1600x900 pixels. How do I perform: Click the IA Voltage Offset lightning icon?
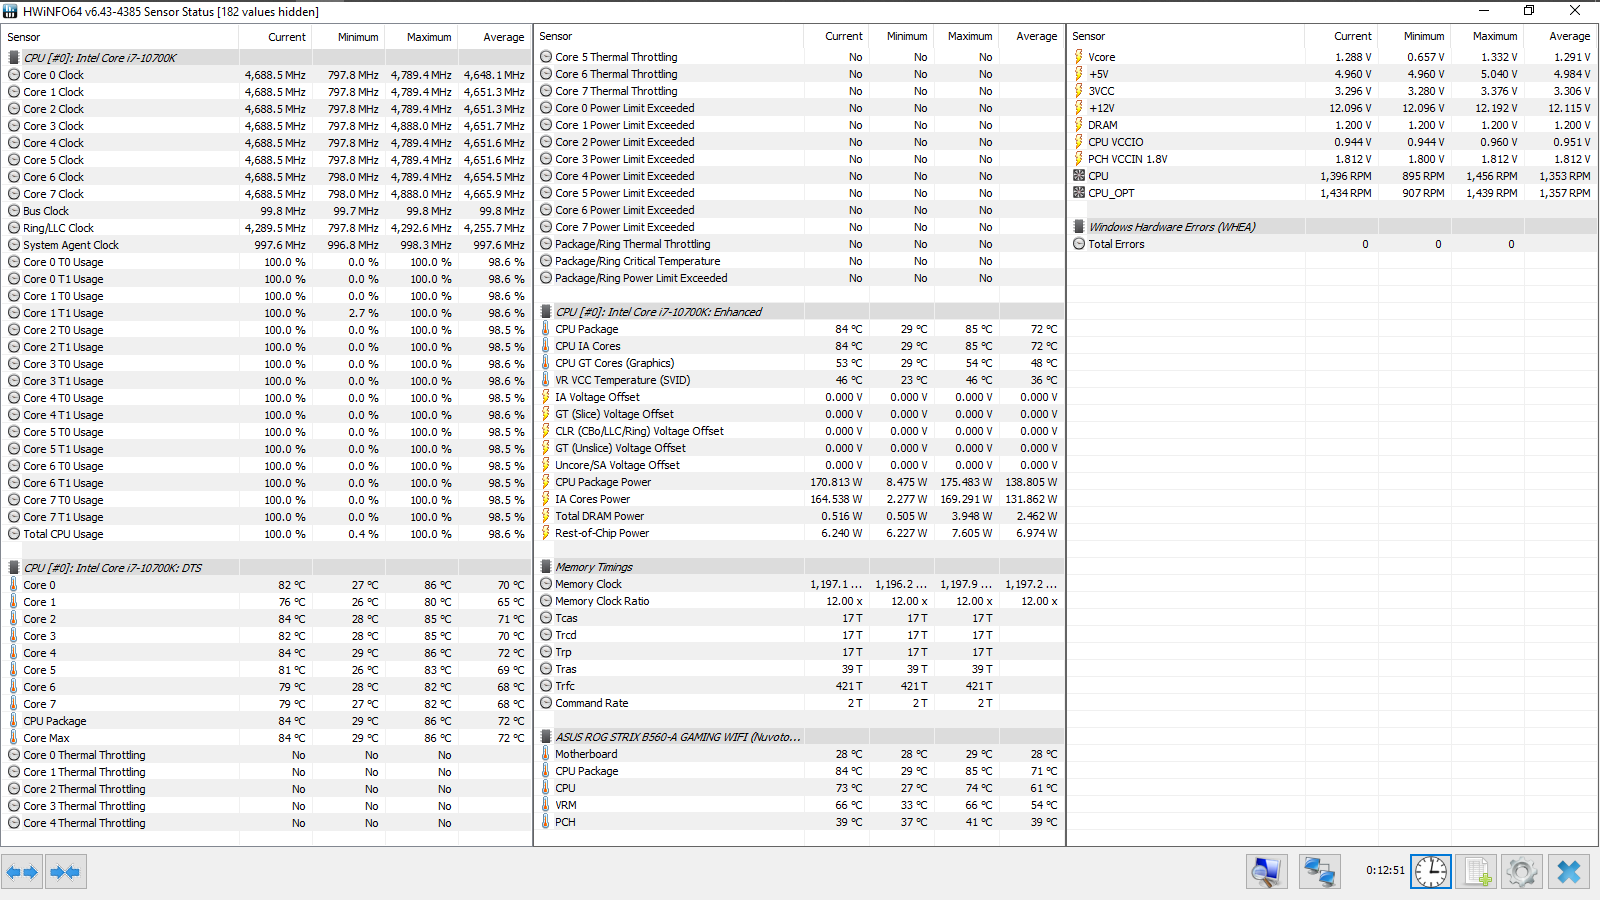tap(546, 397)
